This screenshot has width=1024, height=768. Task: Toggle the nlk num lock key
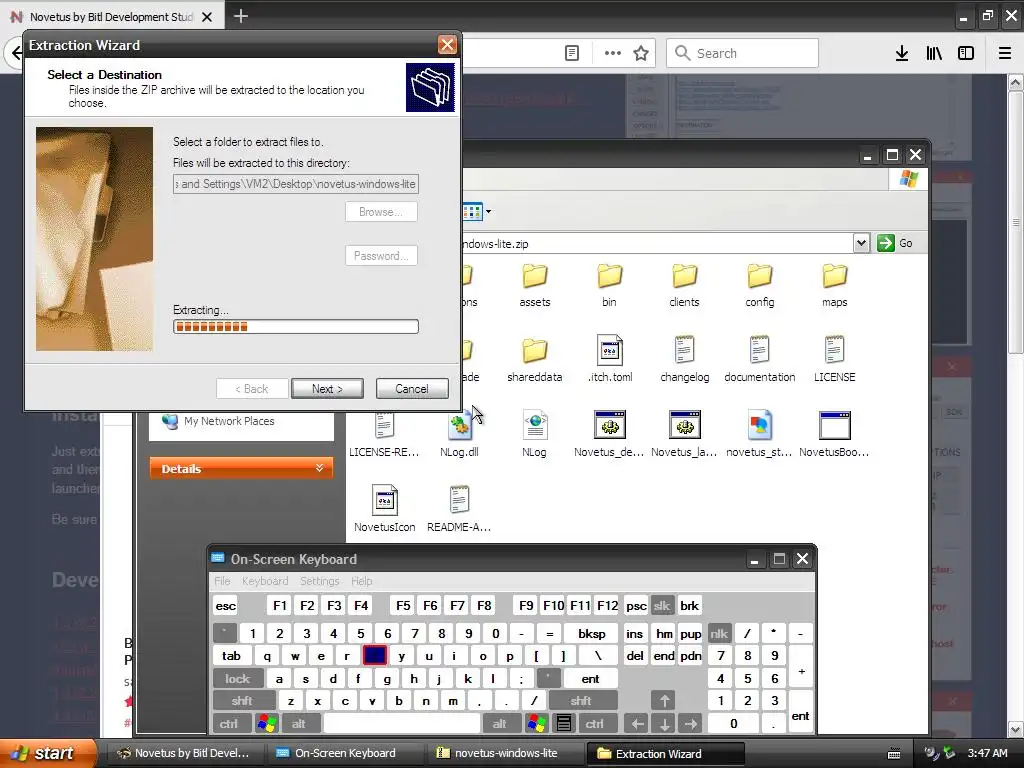(719, 633)
